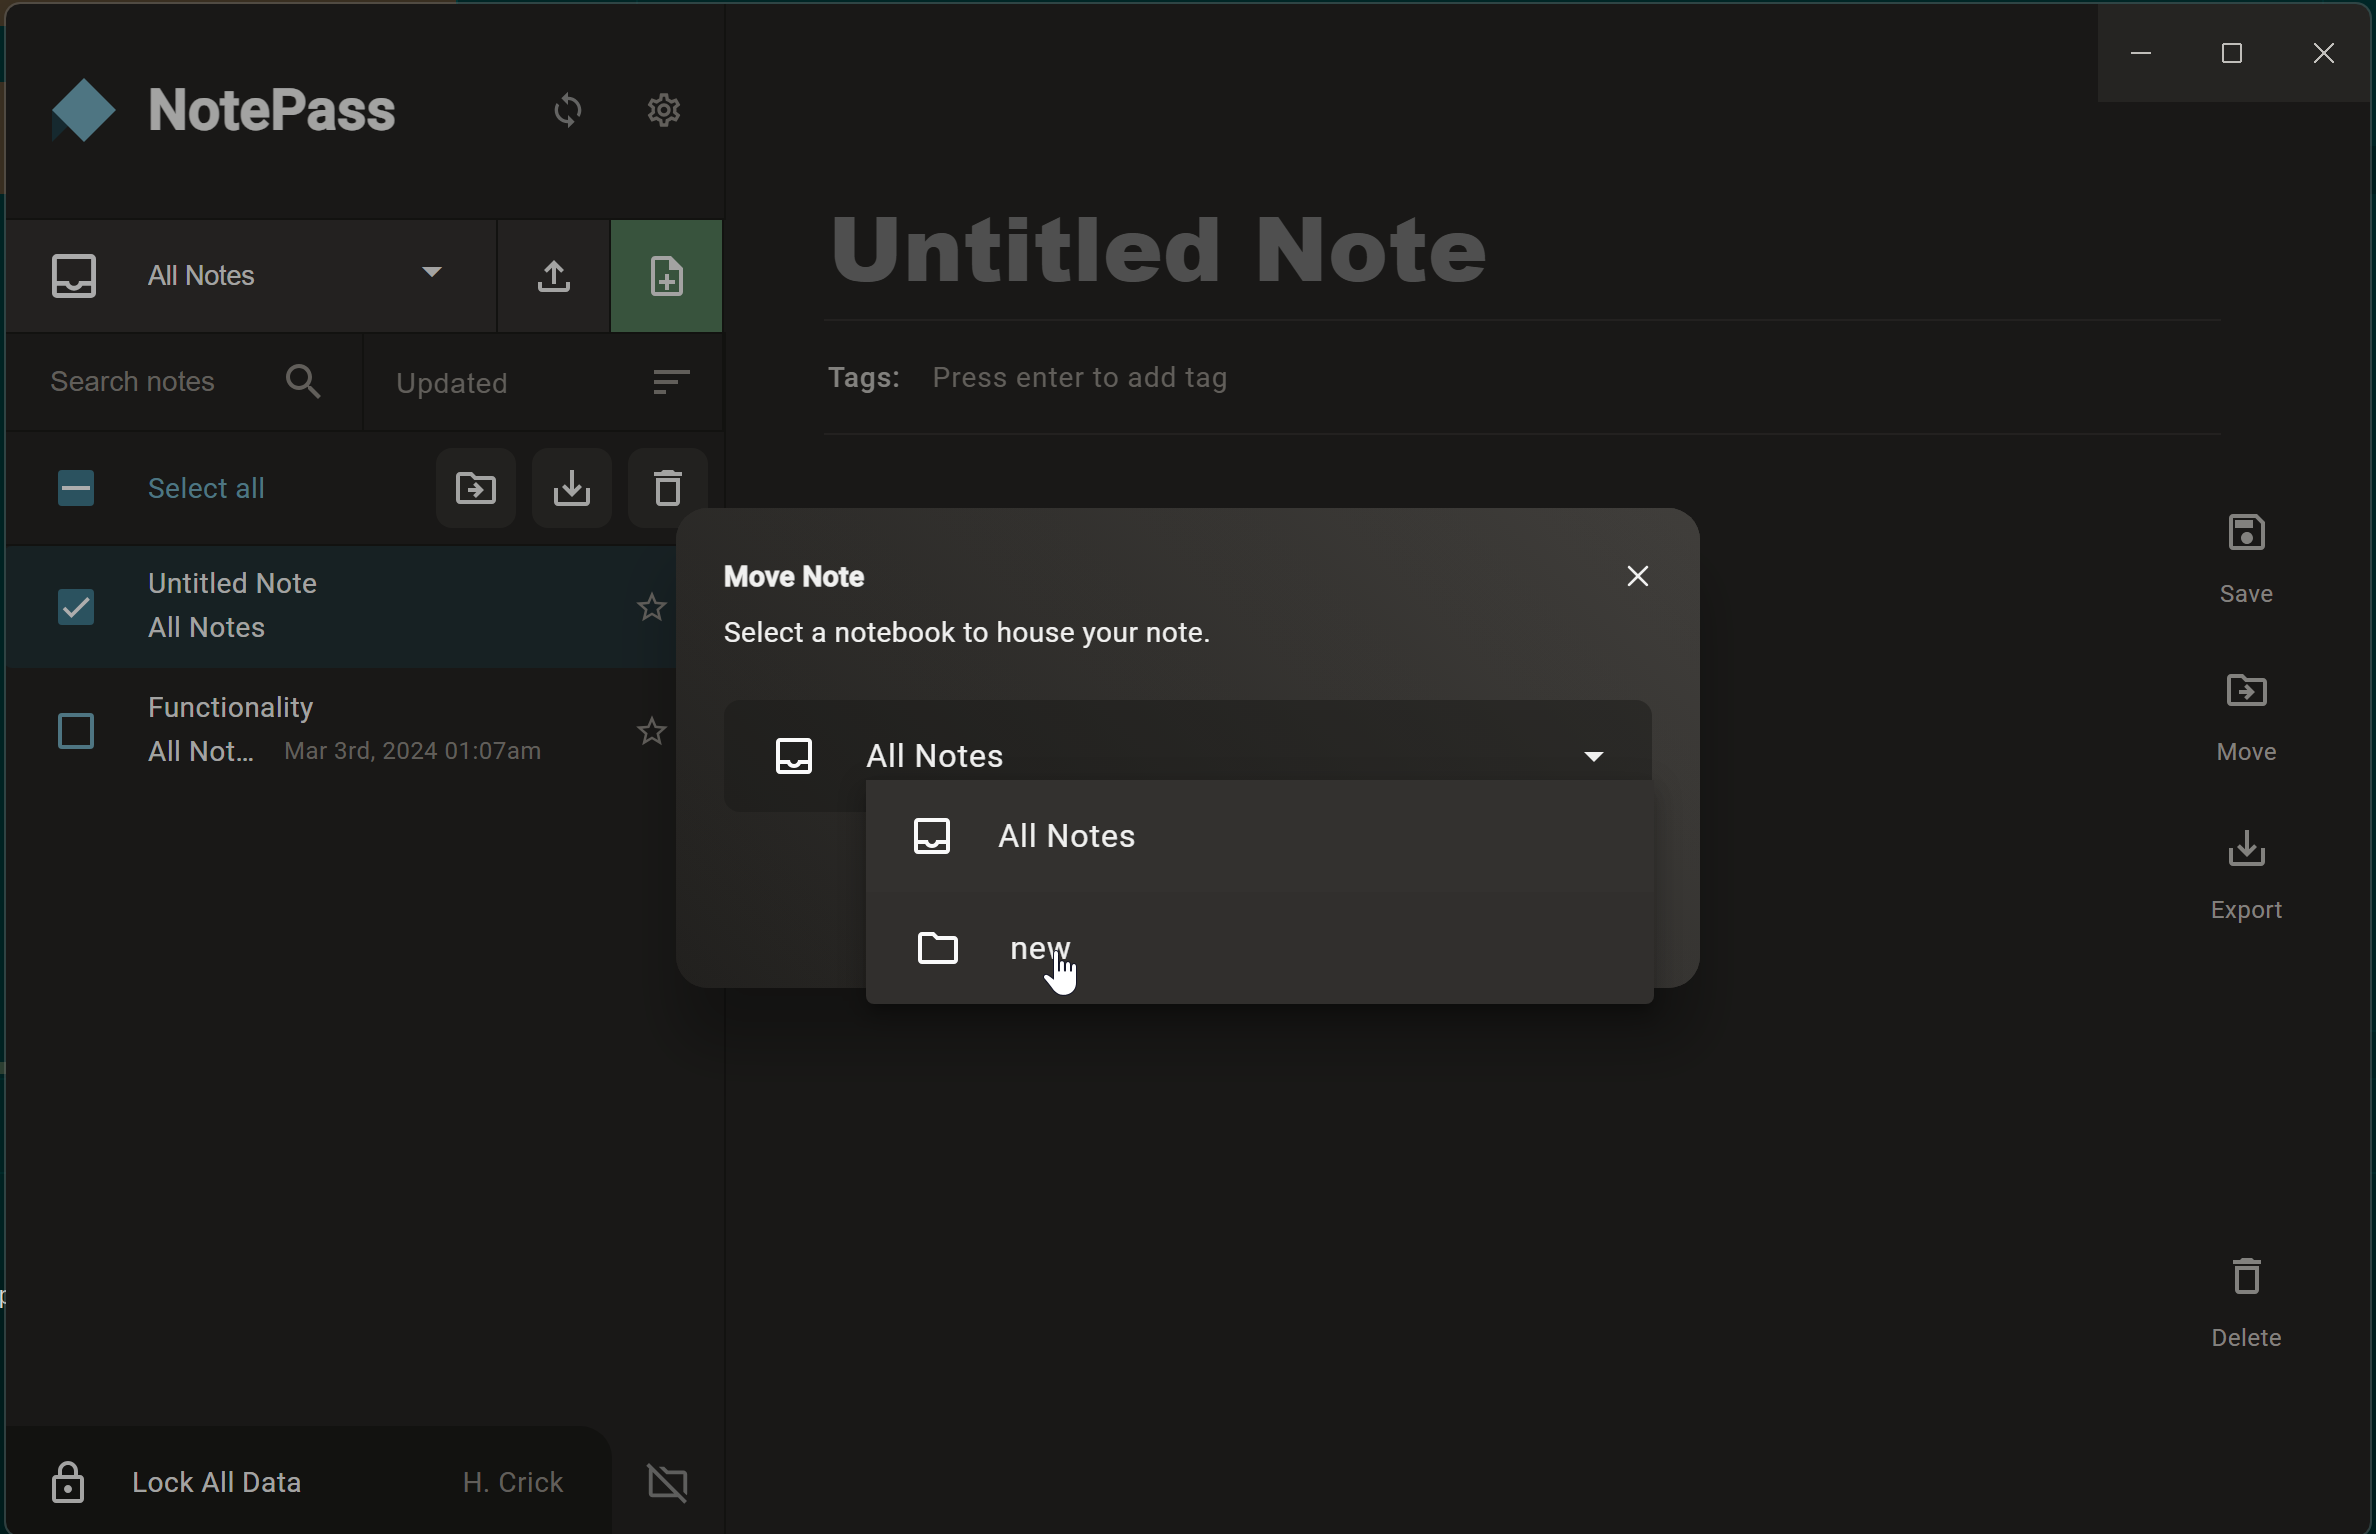This screenshot has height=1534, width=2376.
Task: Star the Untitled Note
Action: (x=652, y=607)
